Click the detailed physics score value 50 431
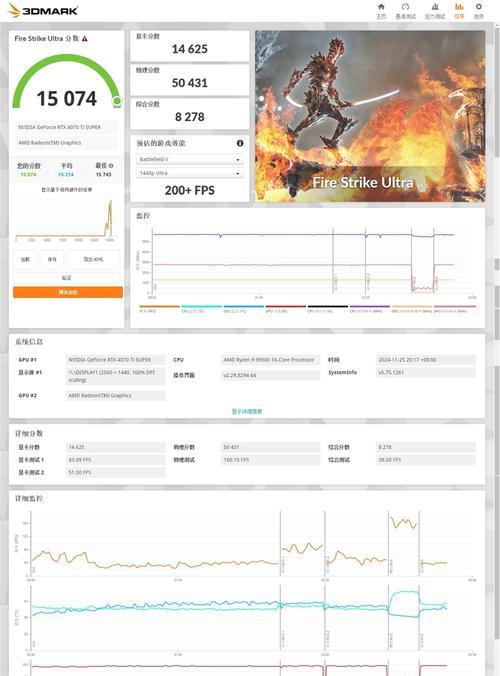500x676 pixels. (x=270, y=447)
